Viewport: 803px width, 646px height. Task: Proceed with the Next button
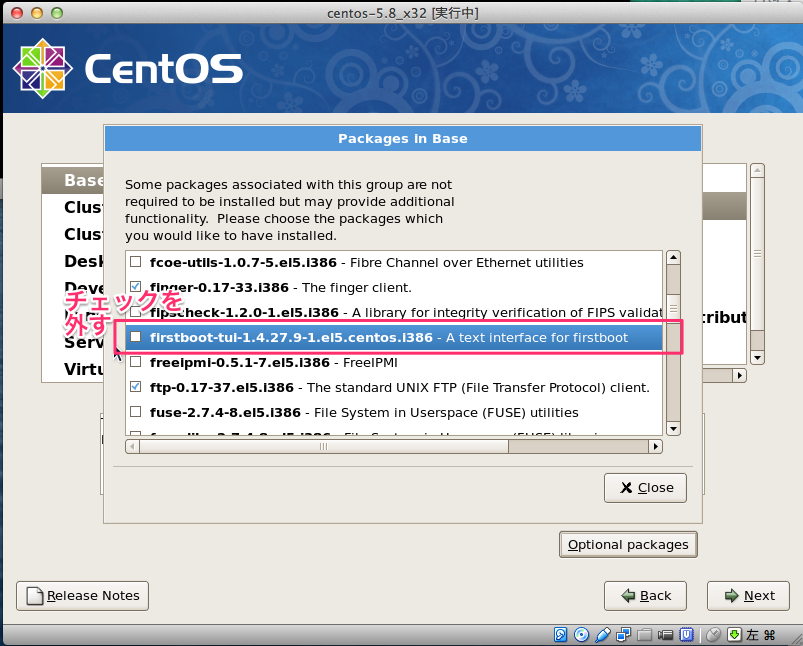pyautogui.click(x=748, y=596)
